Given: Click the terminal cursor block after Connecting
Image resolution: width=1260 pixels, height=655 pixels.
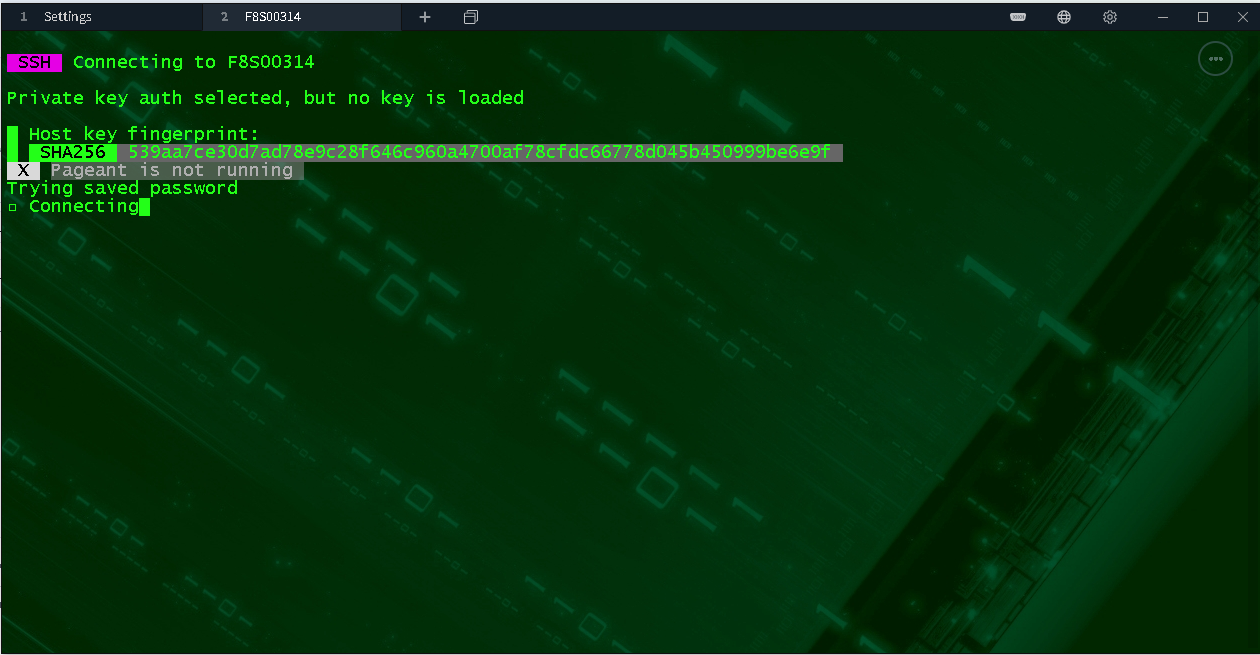Looking at the screenshot, I should (145, 207).
